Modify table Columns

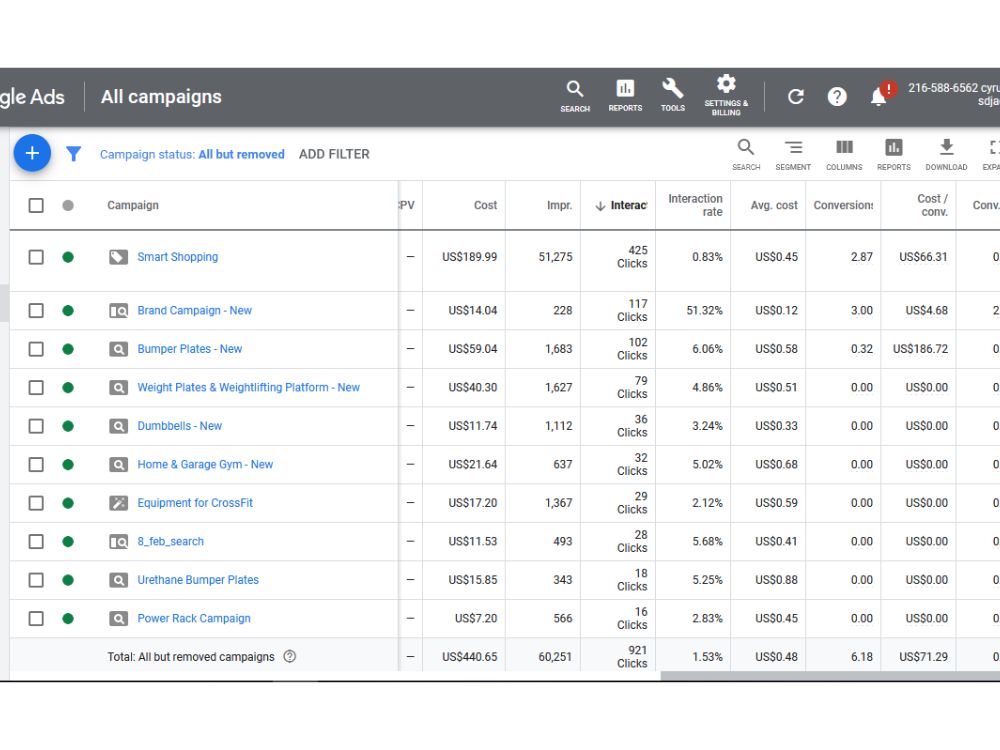[844, 155]
